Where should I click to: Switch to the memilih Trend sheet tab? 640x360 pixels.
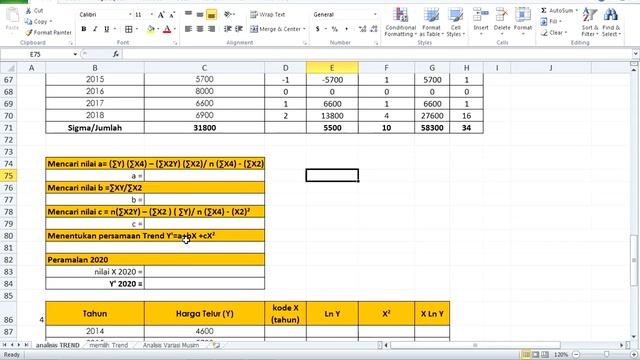(109, 345)
